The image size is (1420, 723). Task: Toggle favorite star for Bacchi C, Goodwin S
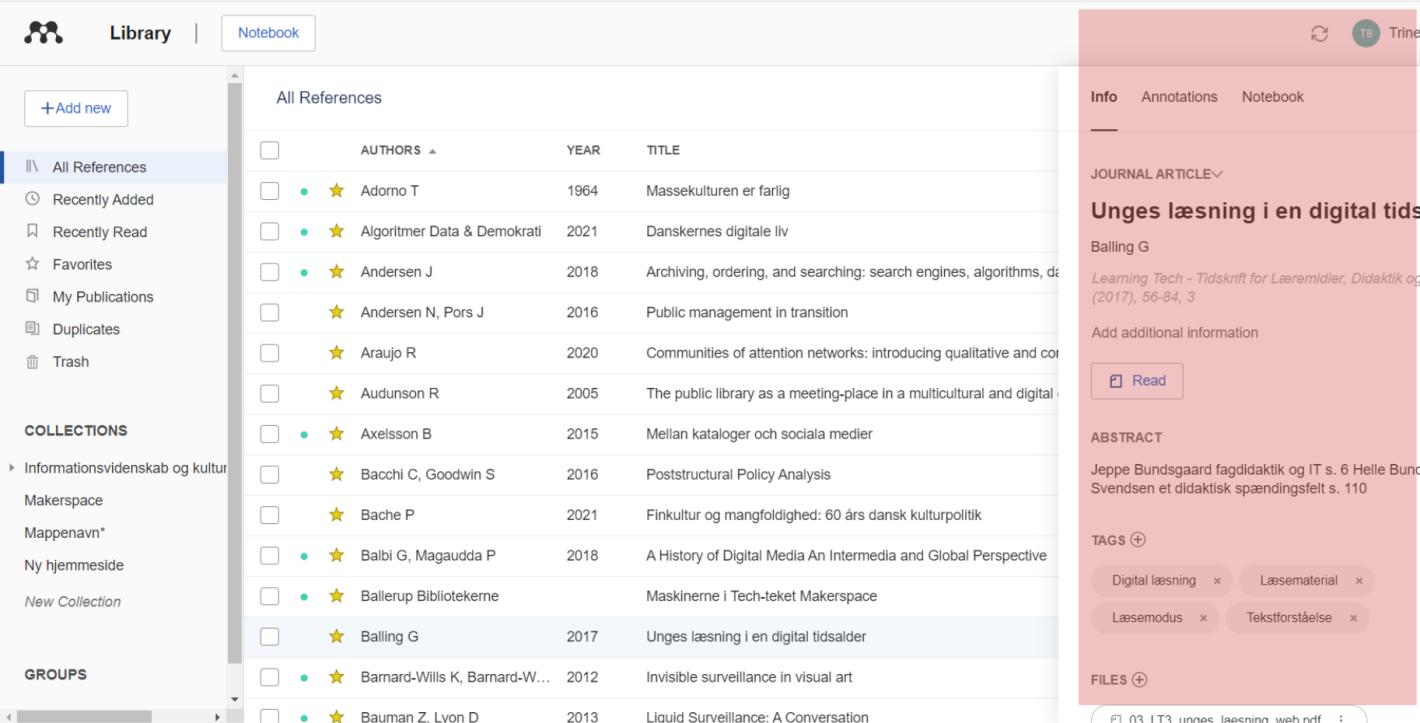point(337,474)
